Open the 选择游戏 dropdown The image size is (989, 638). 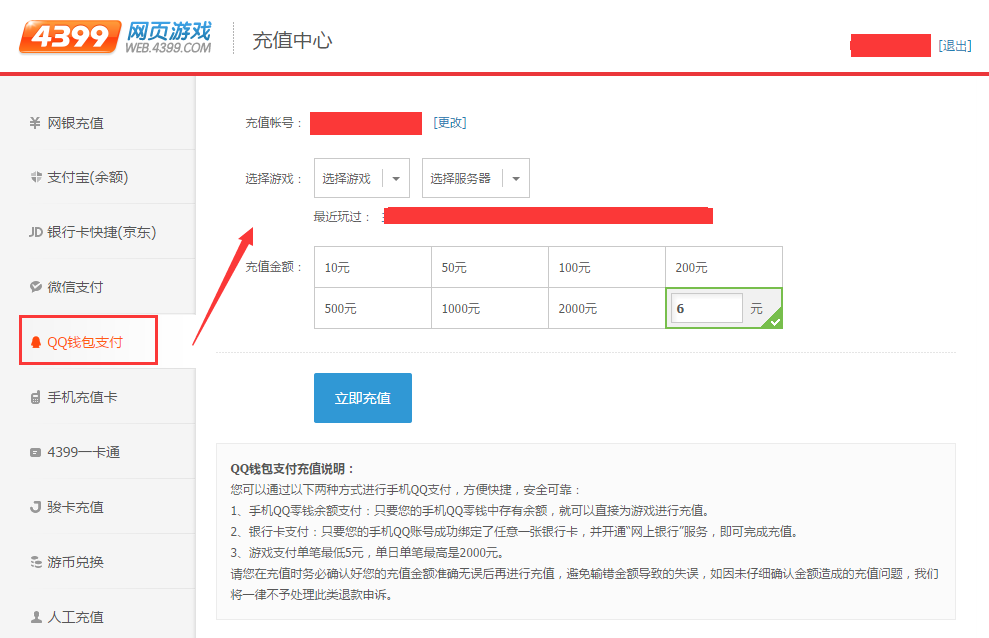click(361, 177)
